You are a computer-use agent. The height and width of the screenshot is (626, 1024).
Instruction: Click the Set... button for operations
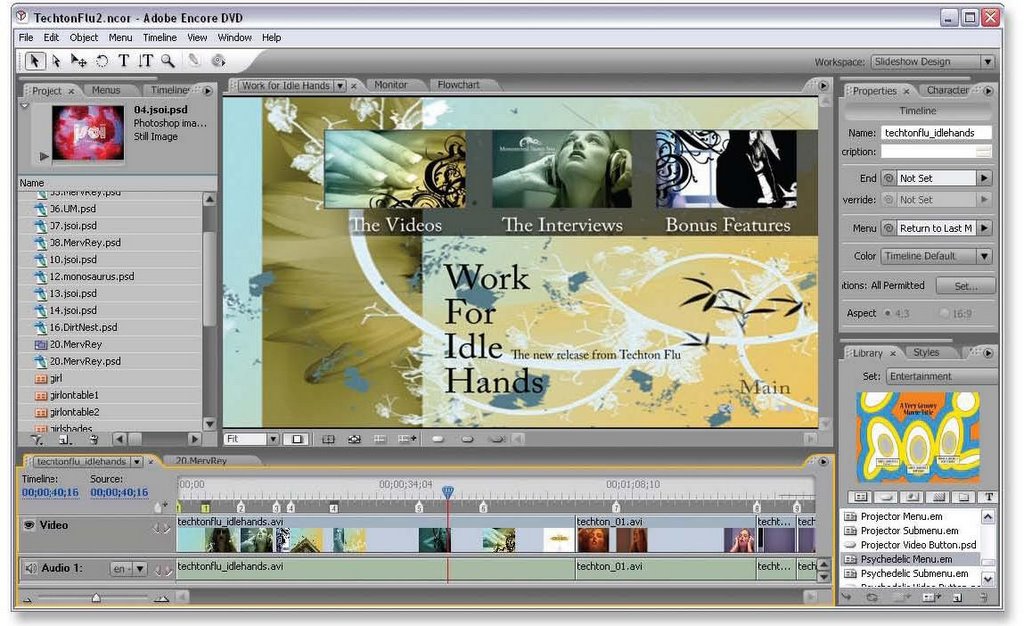coord(965,285)
